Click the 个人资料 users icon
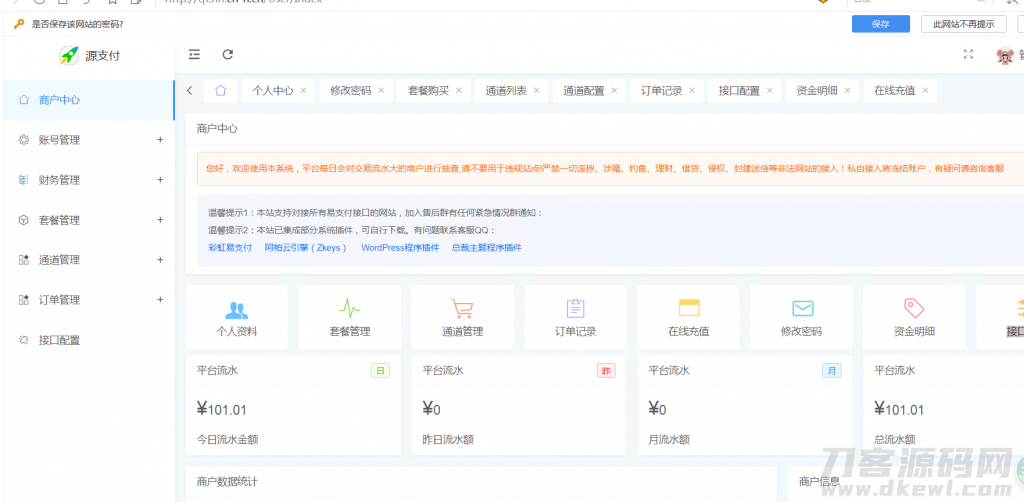The width and height of the screenshot is (1024, 502). [237, 309]
